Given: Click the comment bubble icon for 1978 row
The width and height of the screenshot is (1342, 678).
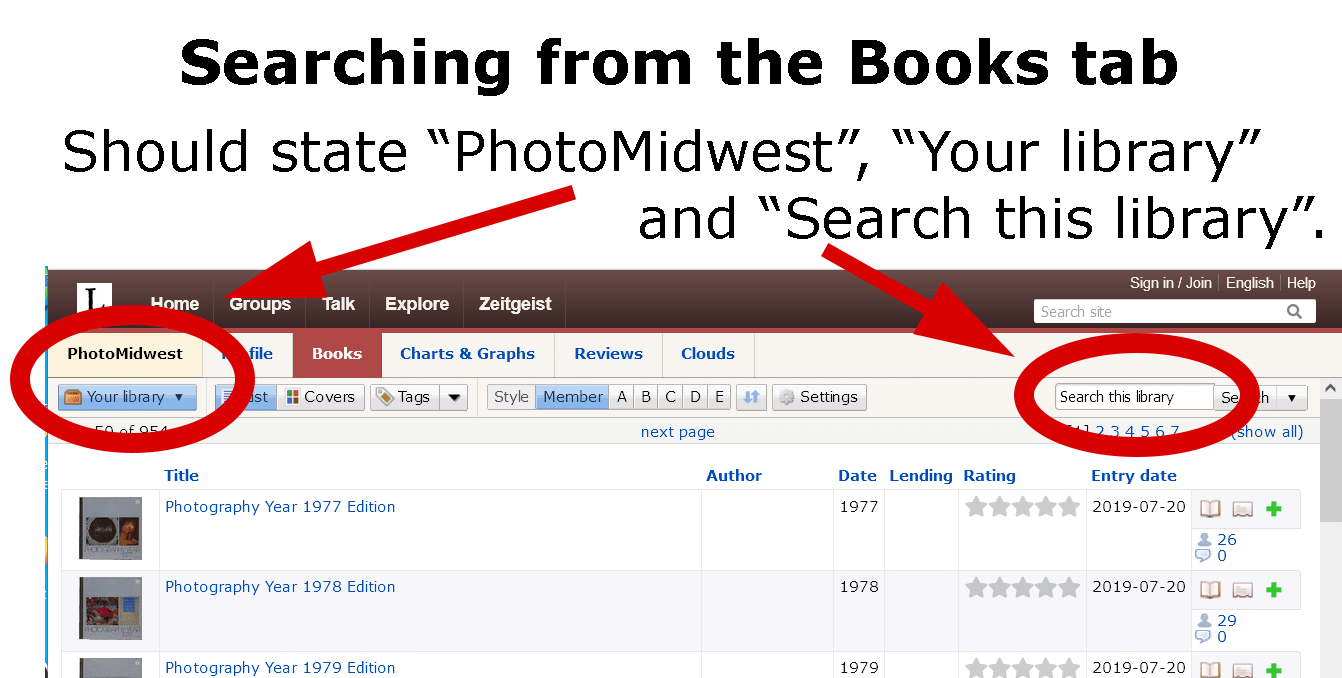Looking at the screenshot, I should coord(1204,637).
